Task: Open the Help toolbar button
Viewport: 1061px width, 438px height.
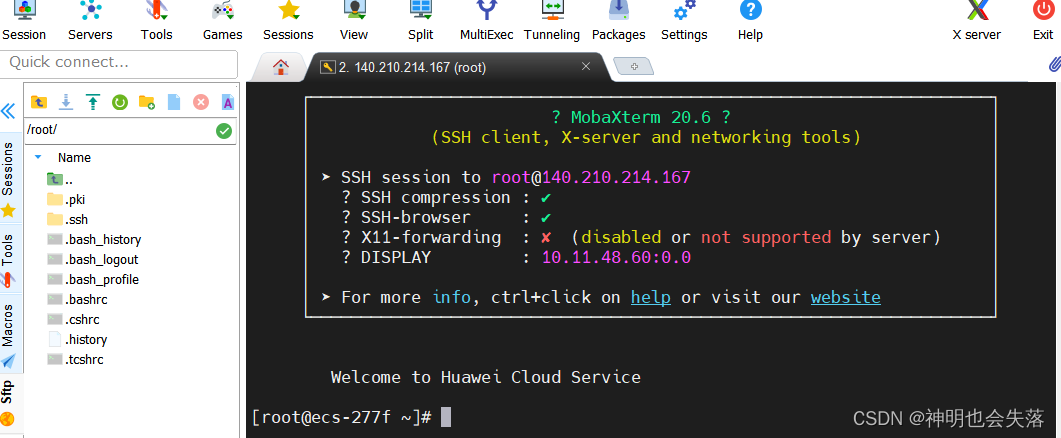Action: point(750,22)
